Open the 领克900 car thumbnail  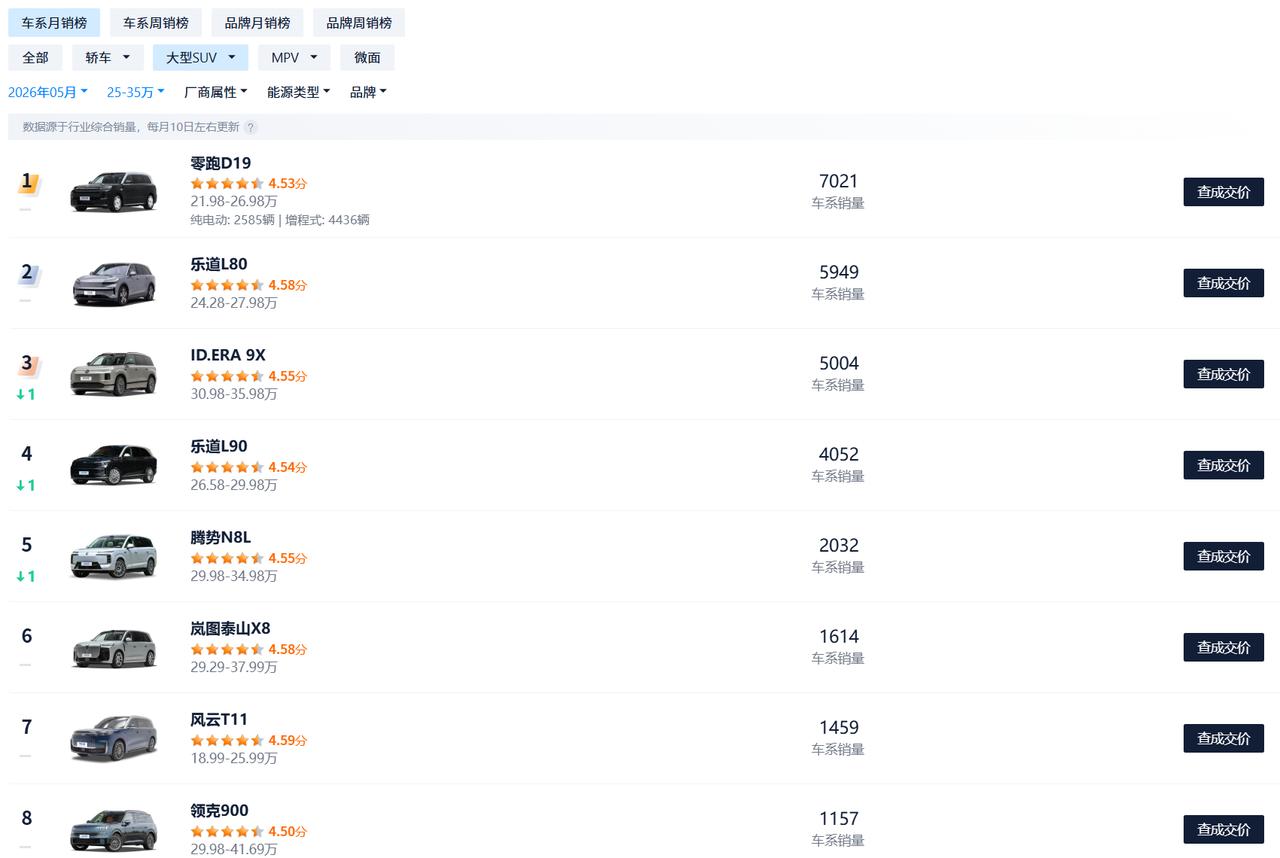coord(114,829)
